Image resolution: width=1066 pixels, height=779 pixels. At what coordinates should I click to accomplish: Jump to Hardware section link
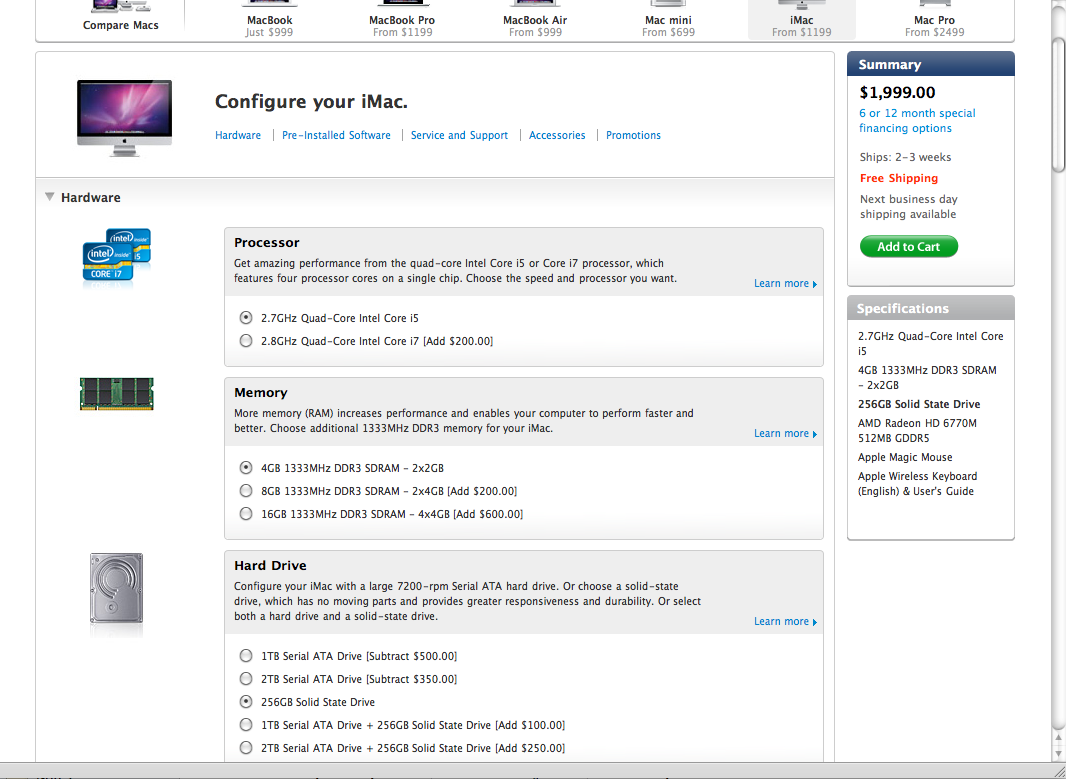[238, 135]
